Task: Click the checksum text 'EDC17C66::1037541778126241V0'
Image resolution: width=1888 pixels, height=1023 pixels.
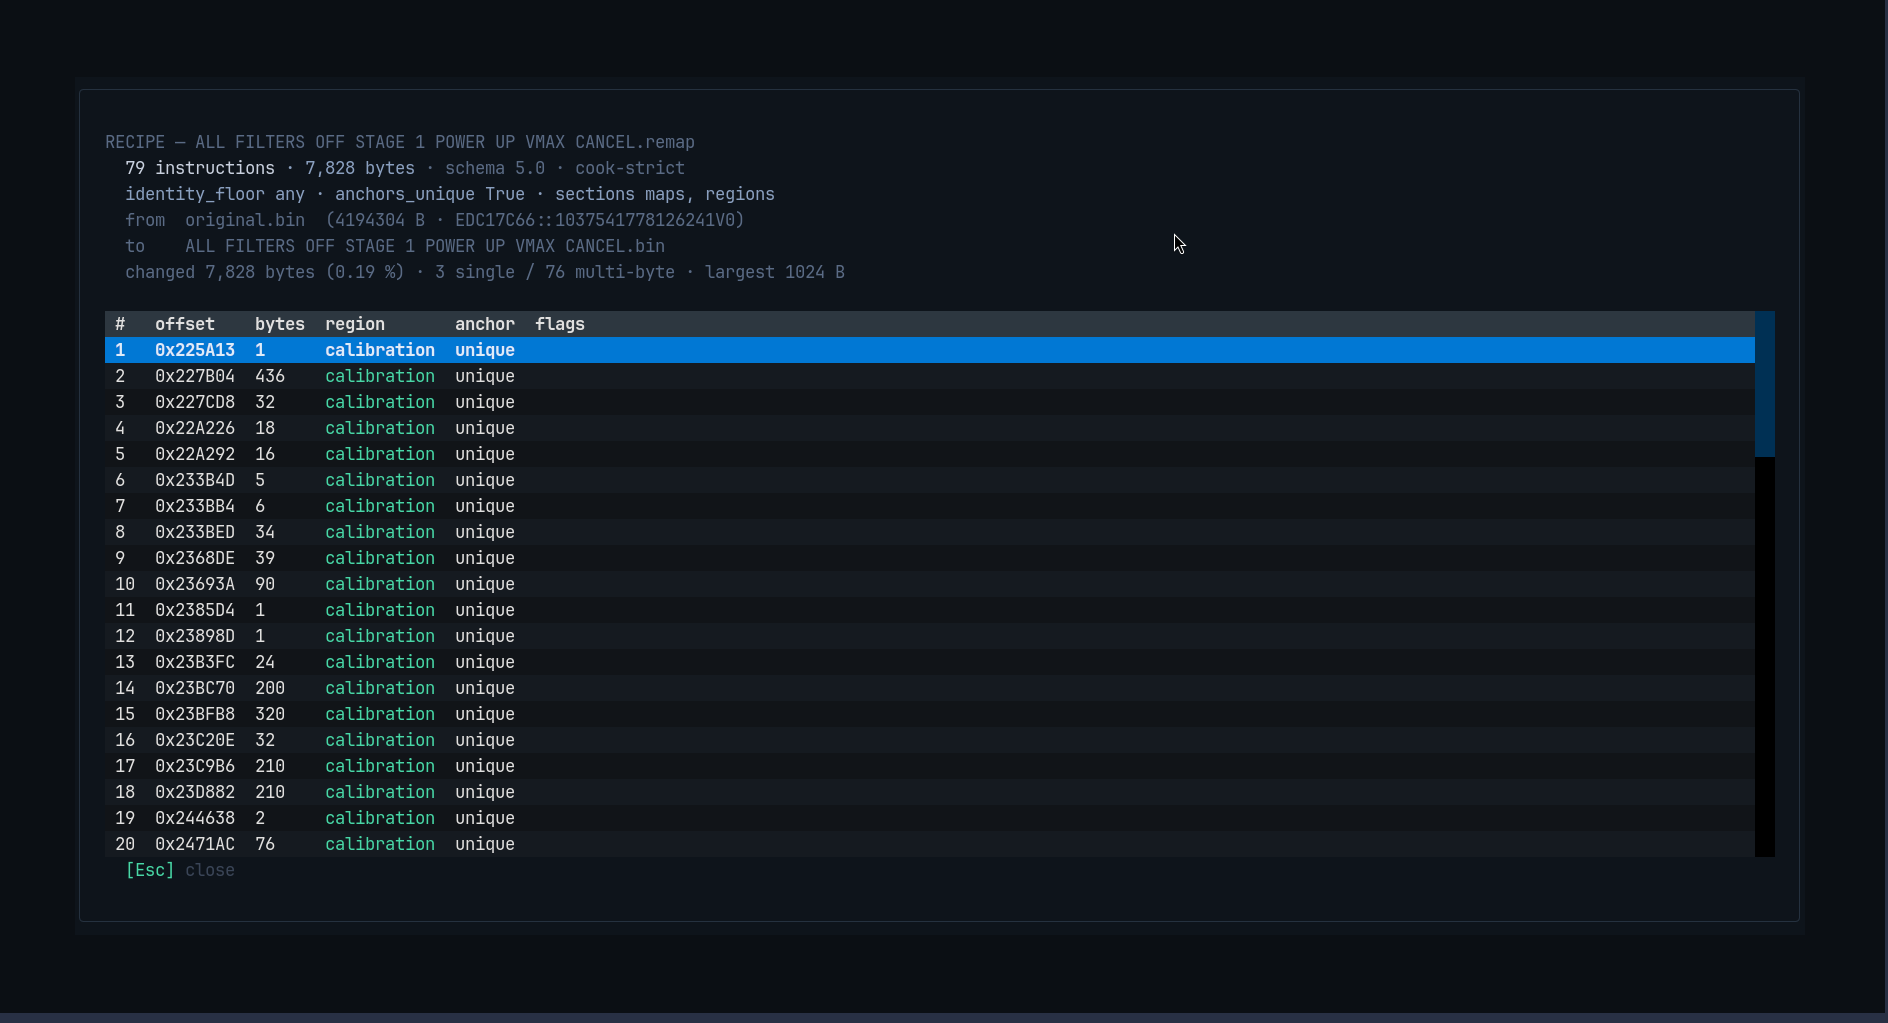Action: (595, 220)
